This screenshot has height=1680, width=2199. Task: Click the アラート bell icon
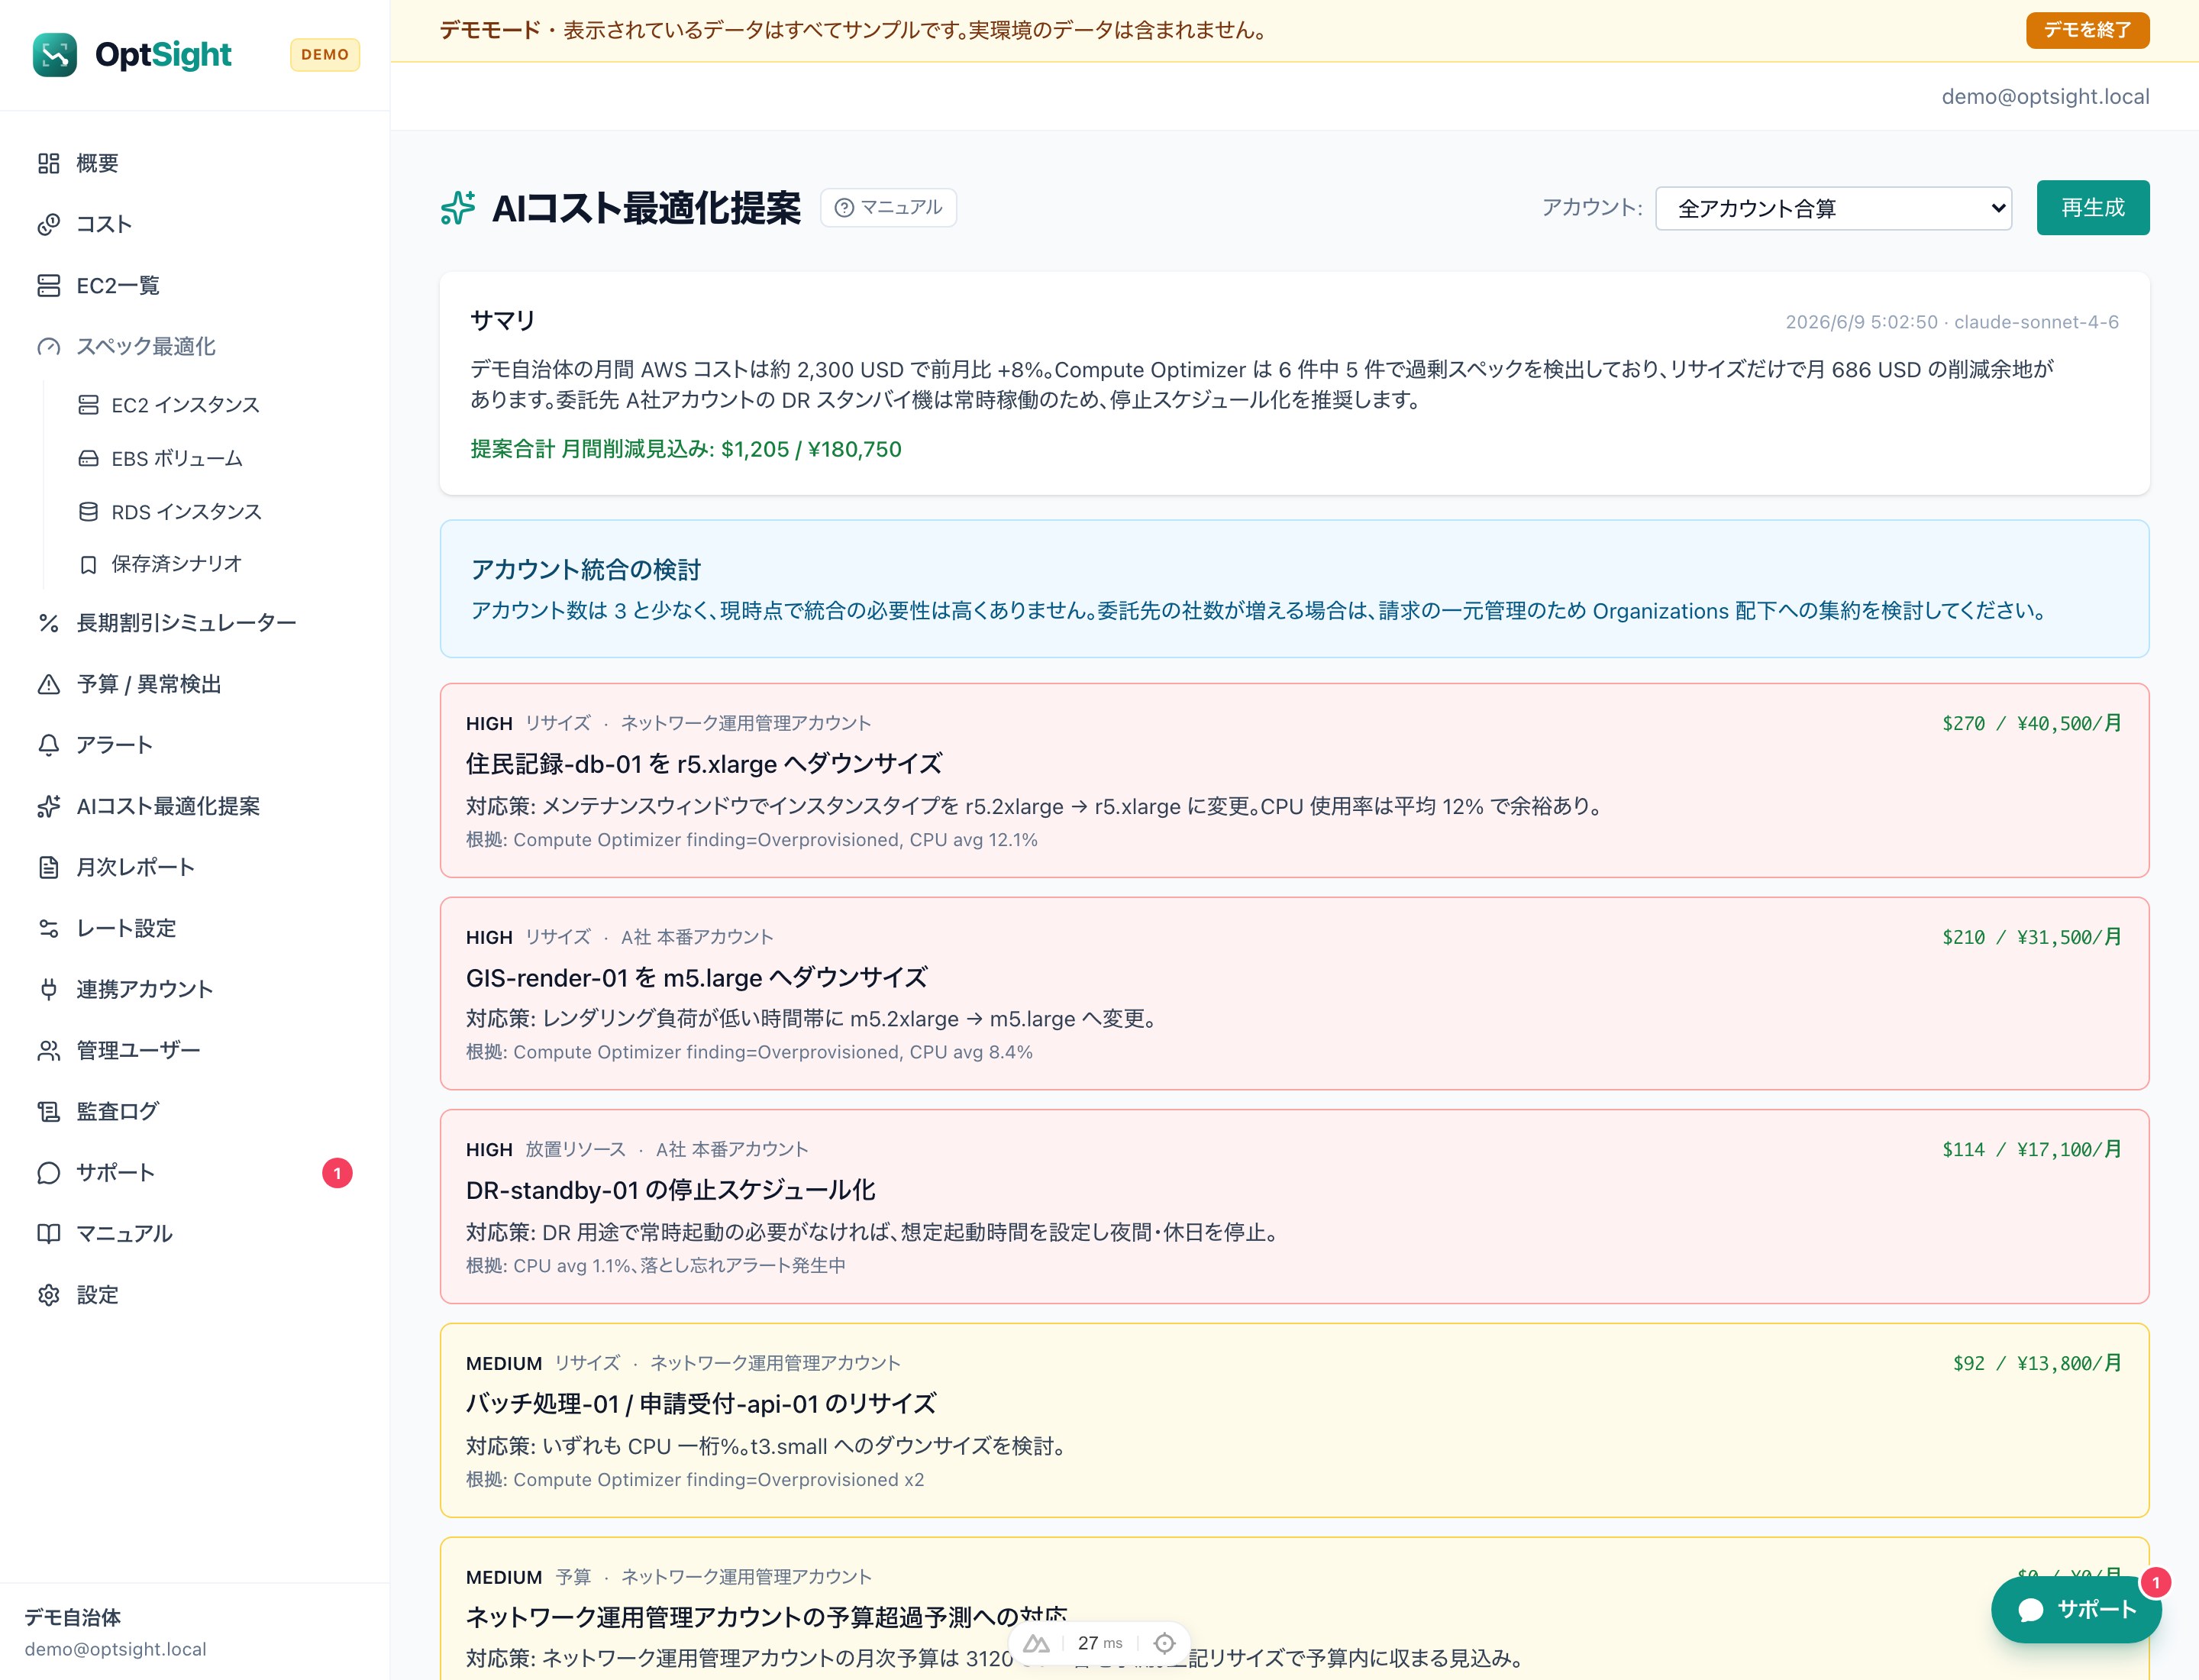[49, 745]
